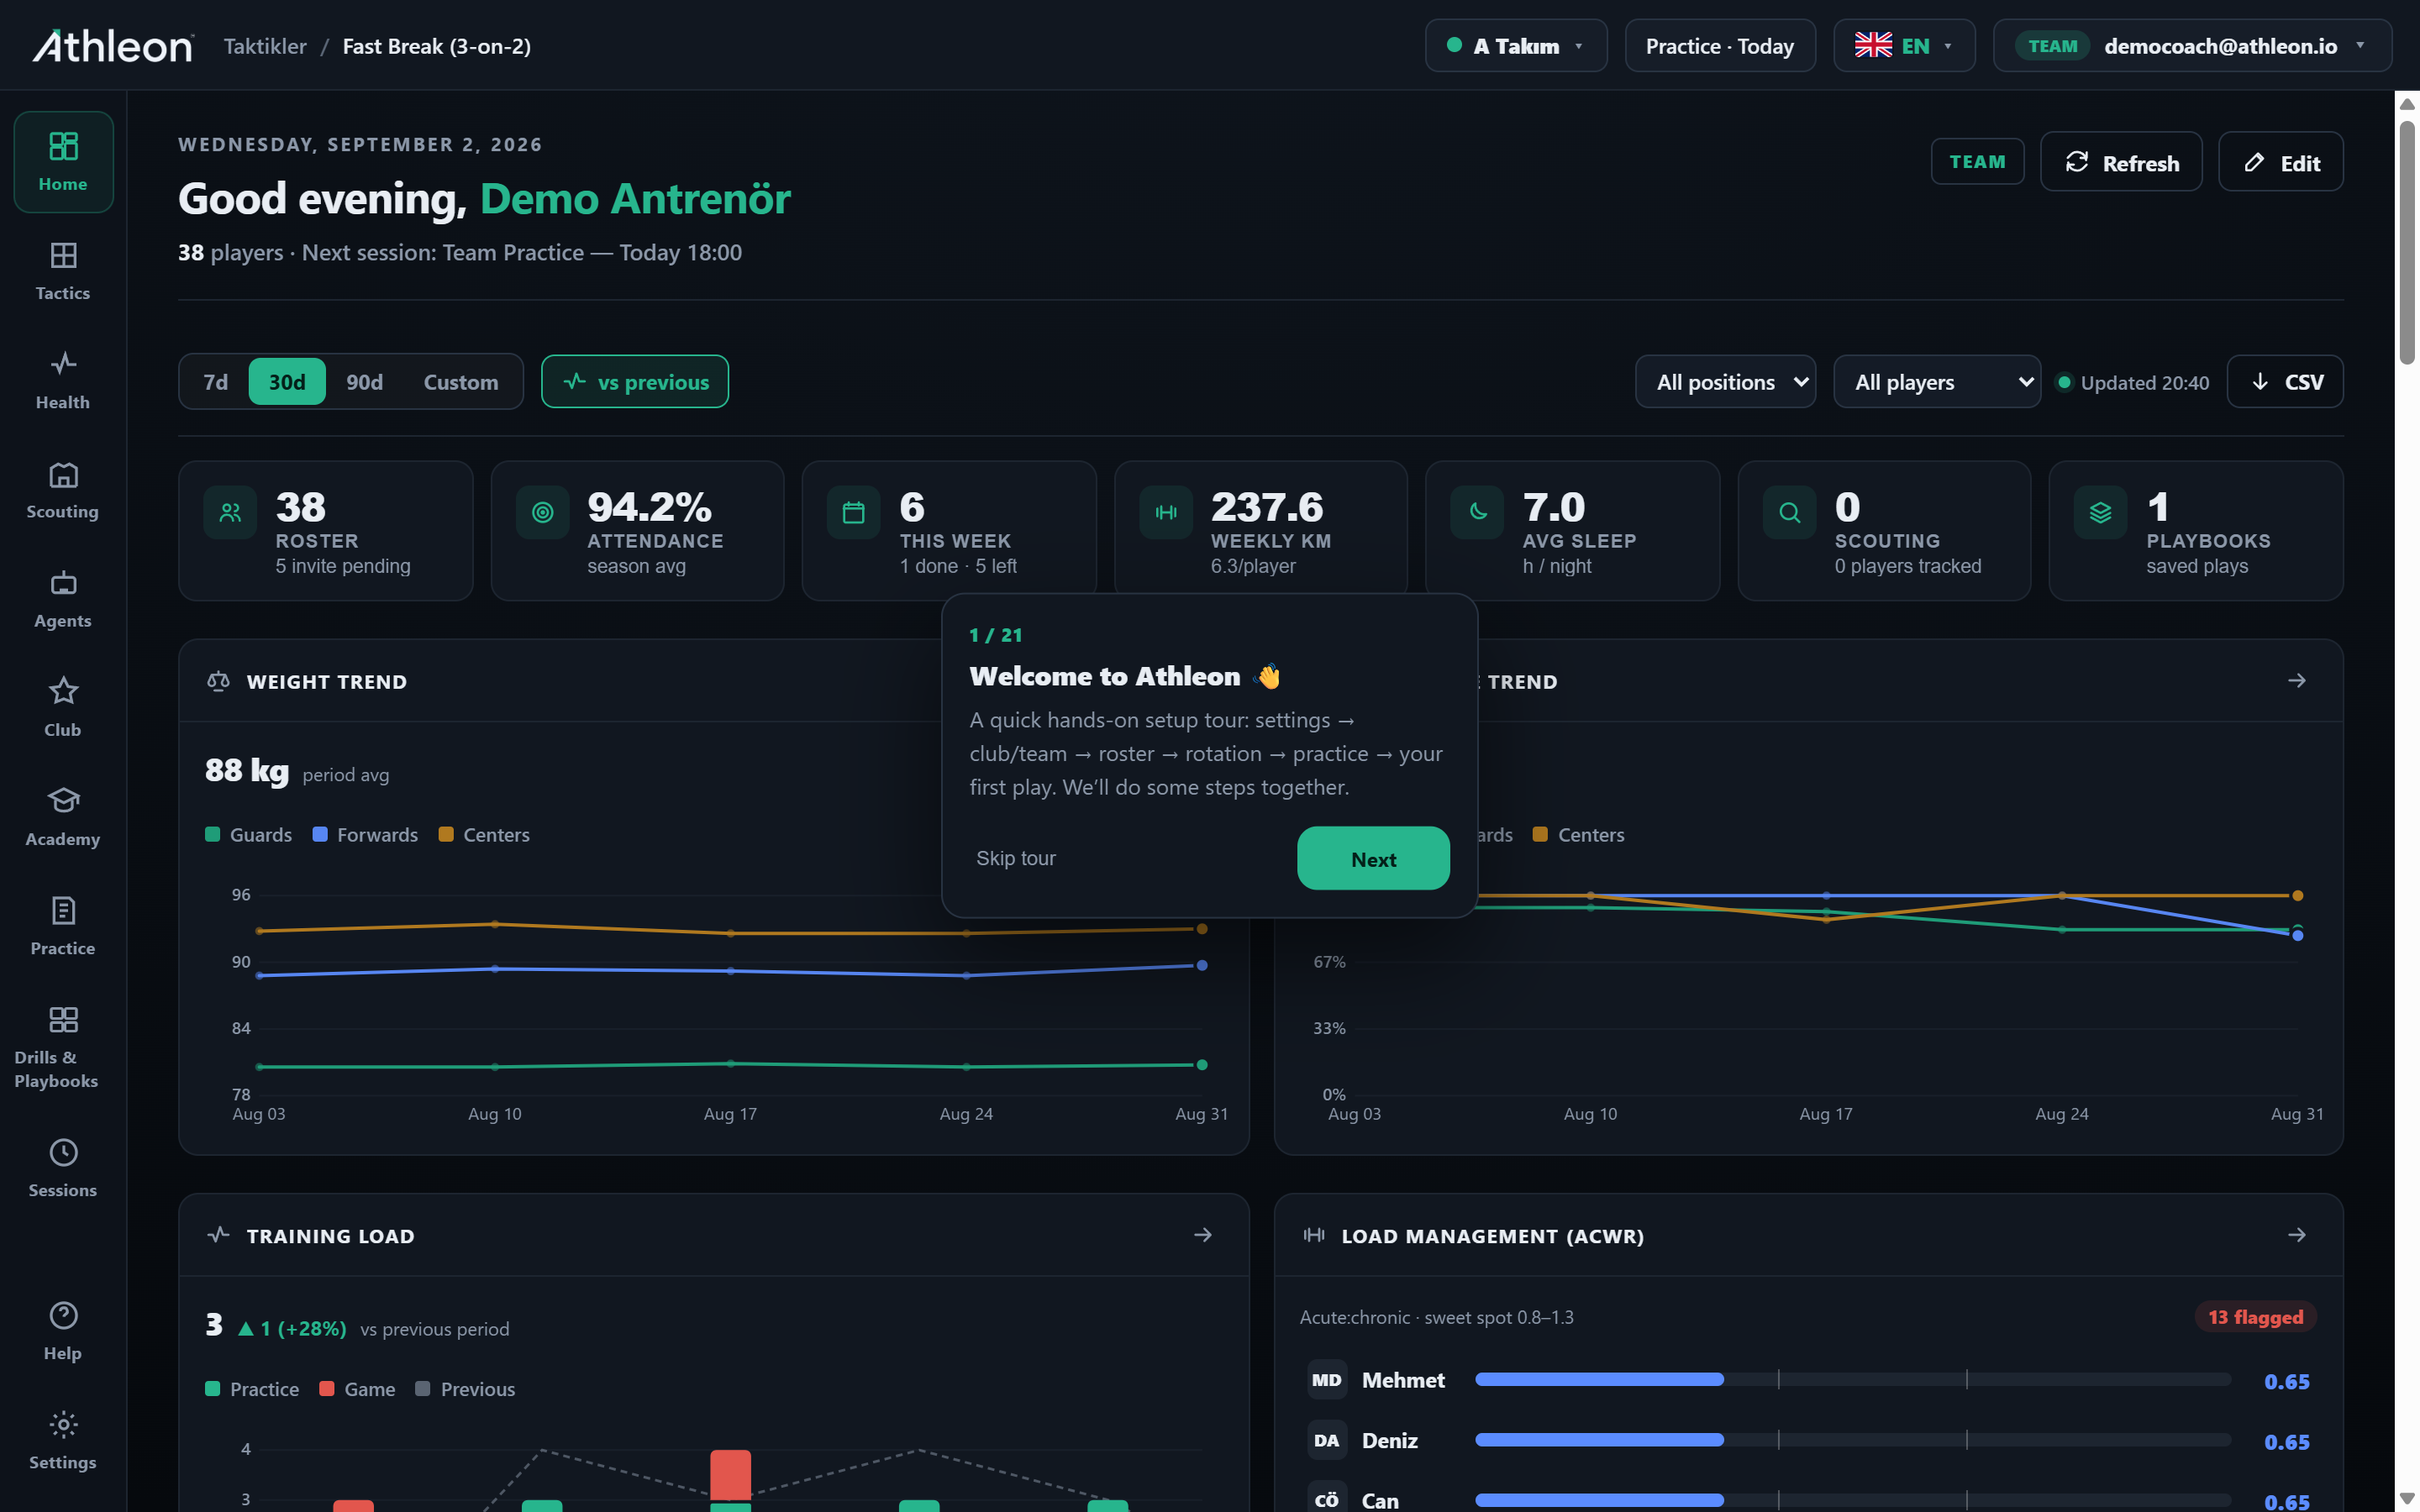The height and width of the screenshot is (1512, 2420).
Task: Toggle Practice series in Training Load legend
Action: [252, 1388]
